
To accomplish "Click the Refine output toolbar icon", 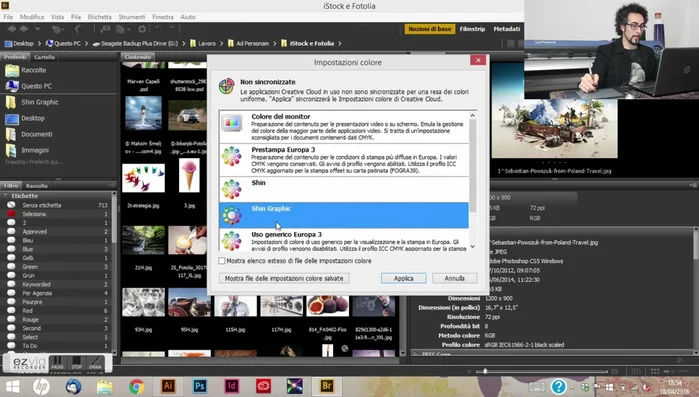I will tap(121, 29).
